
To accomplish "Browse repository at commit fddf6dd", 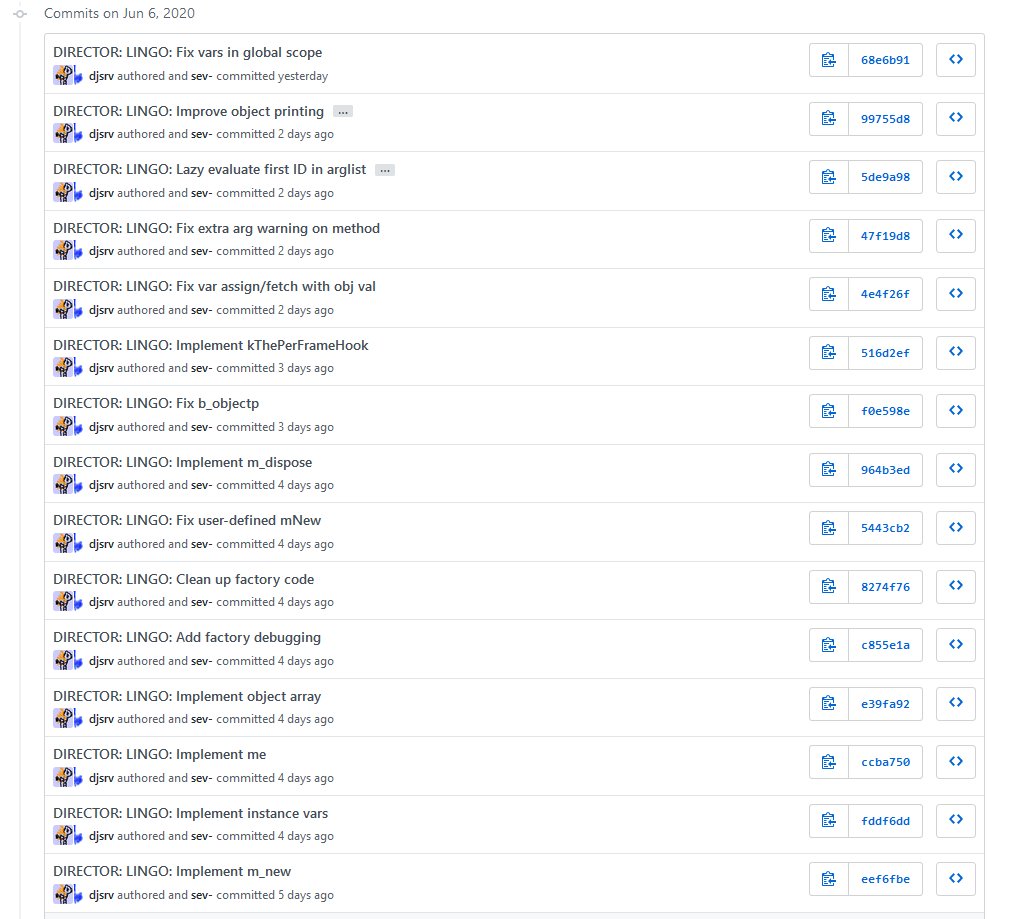I will (956, 821).
